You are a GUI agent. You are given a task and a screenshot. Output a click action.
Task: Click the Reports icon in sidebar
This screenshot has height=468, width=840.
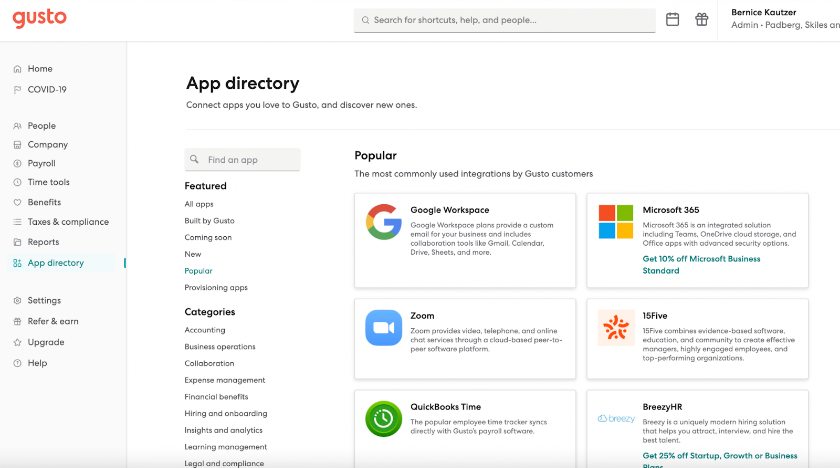(x=17, y=242)
